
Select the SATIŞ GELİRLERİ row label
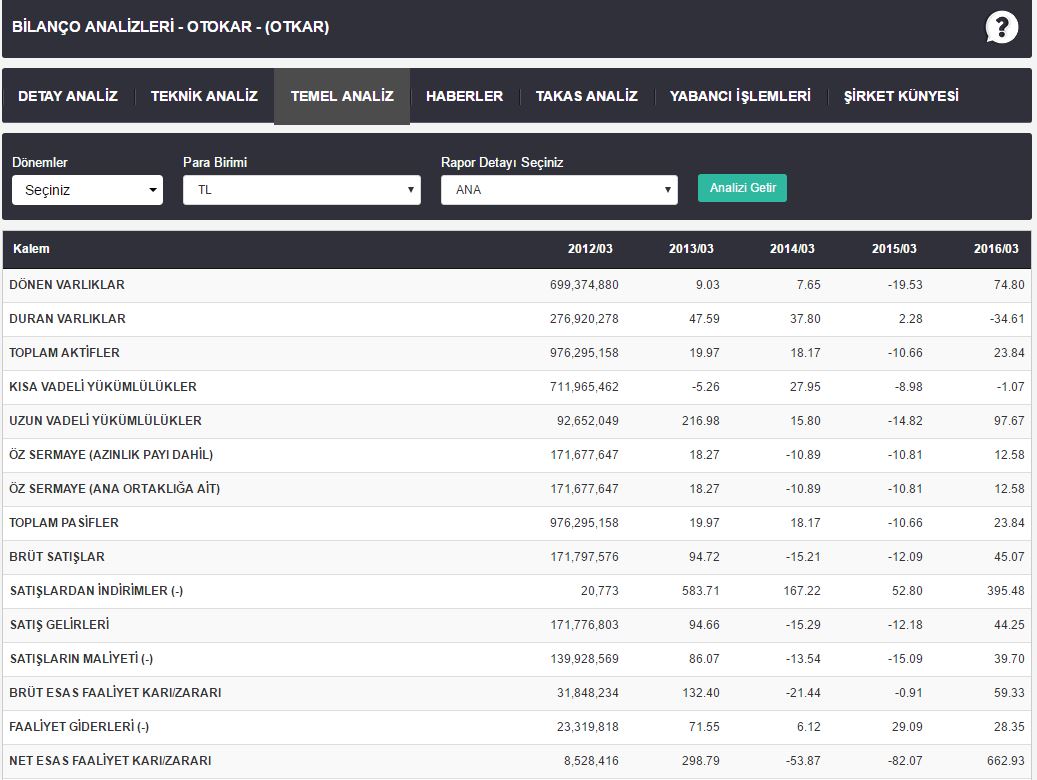point(60,625)
